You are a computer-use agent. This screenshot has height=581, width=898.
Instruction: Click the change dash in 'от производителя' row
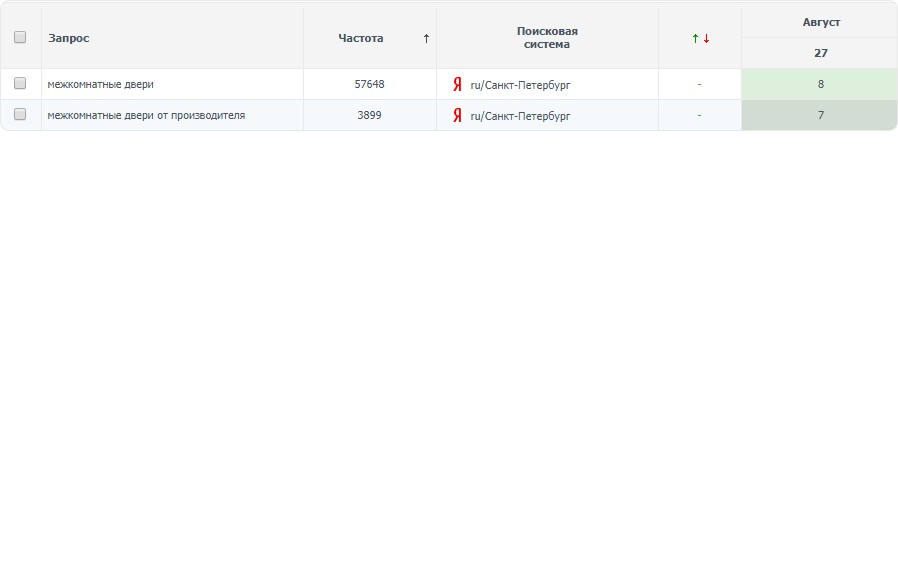699,115
